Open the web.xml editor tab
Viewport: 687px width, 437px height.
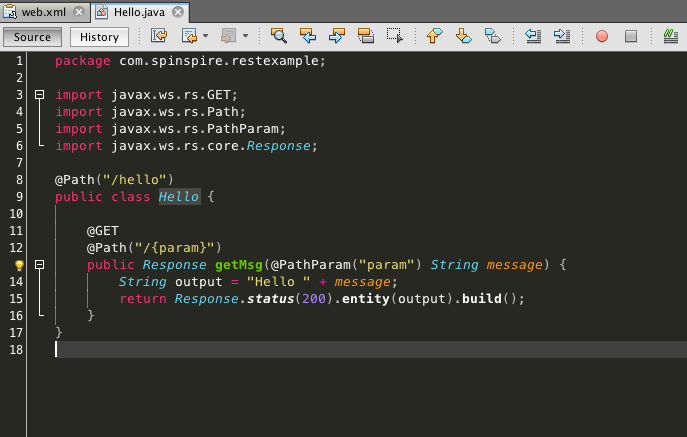(43, 12)
